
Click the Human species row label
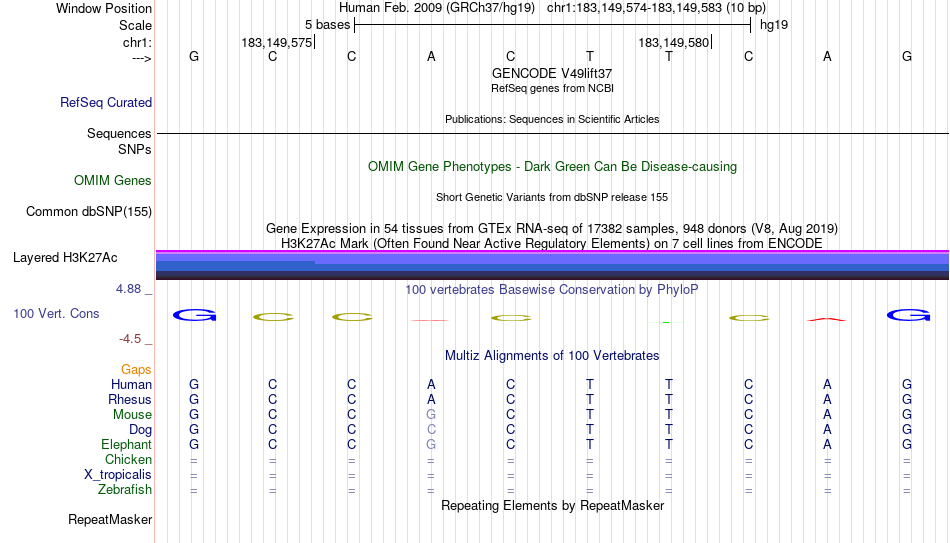pyautogui.click(x=131, y=384)
